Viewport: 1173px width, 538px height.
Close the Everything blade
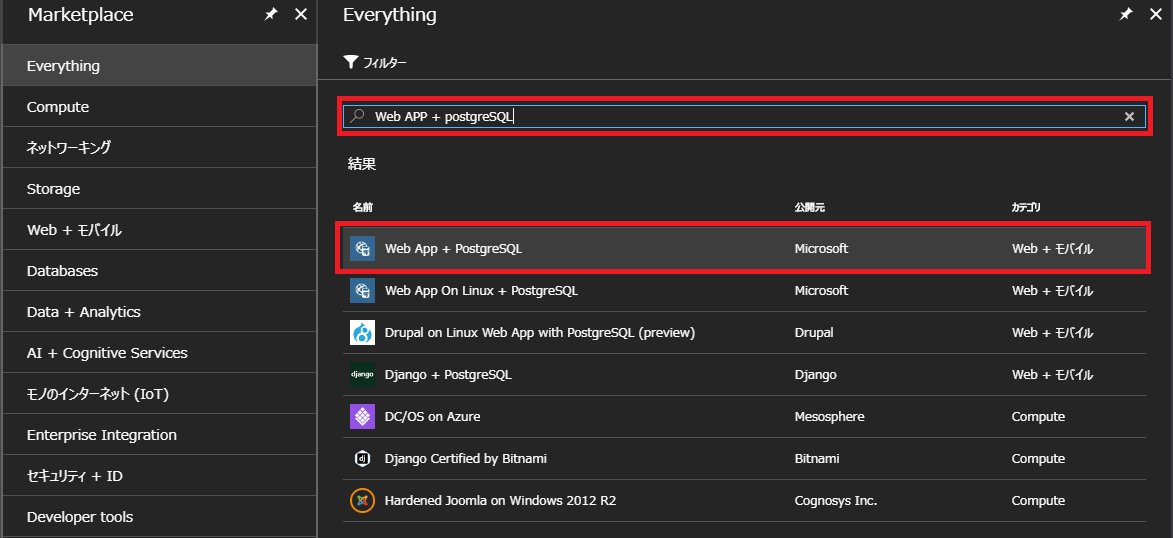pos(1155,14)
